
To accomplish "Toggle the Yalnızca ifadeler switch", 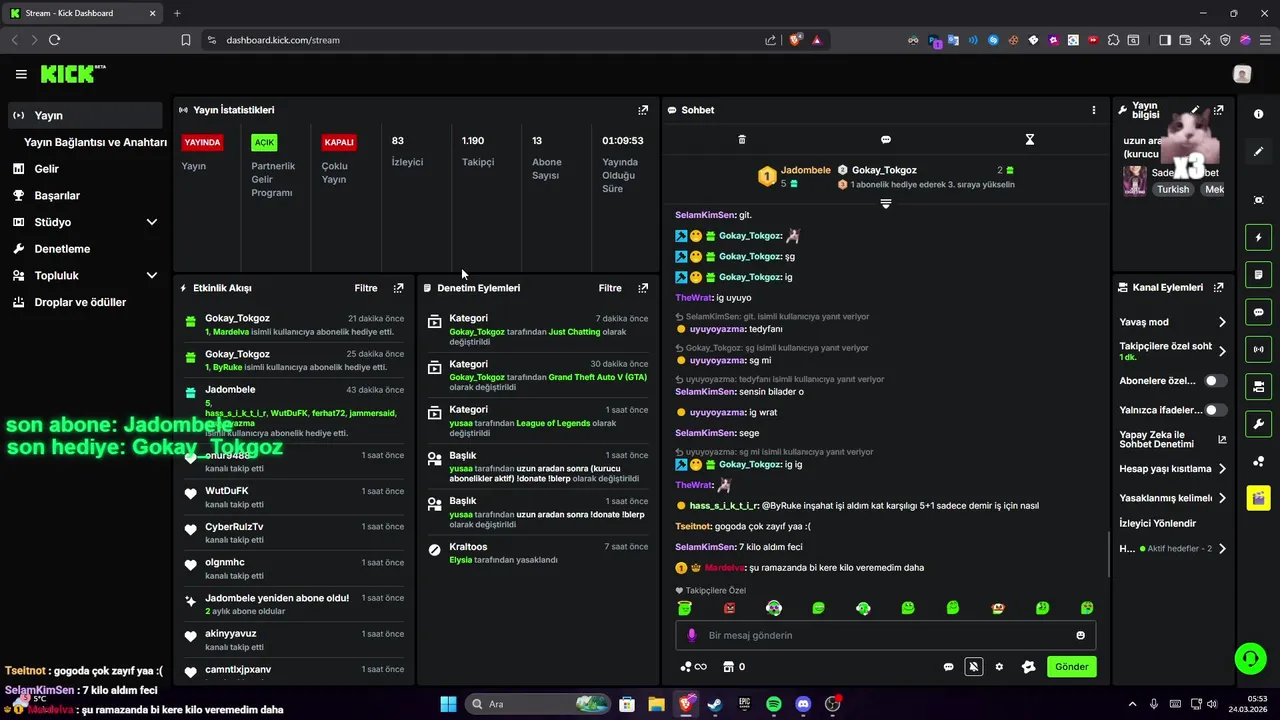I will [x=1215, y=410].
